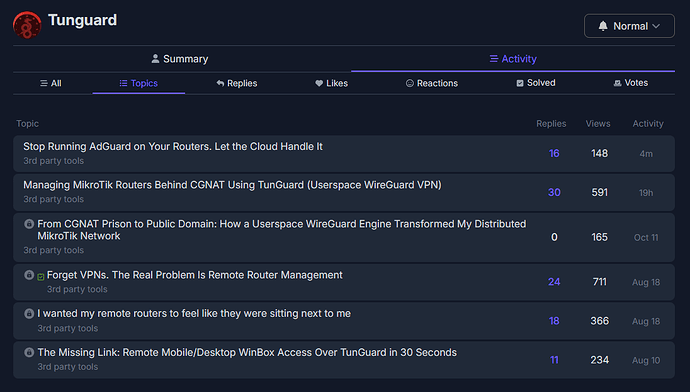This screenshot has height=392, width=690.
Task: Sort by the Replies column header
Action: coord(551,124)
